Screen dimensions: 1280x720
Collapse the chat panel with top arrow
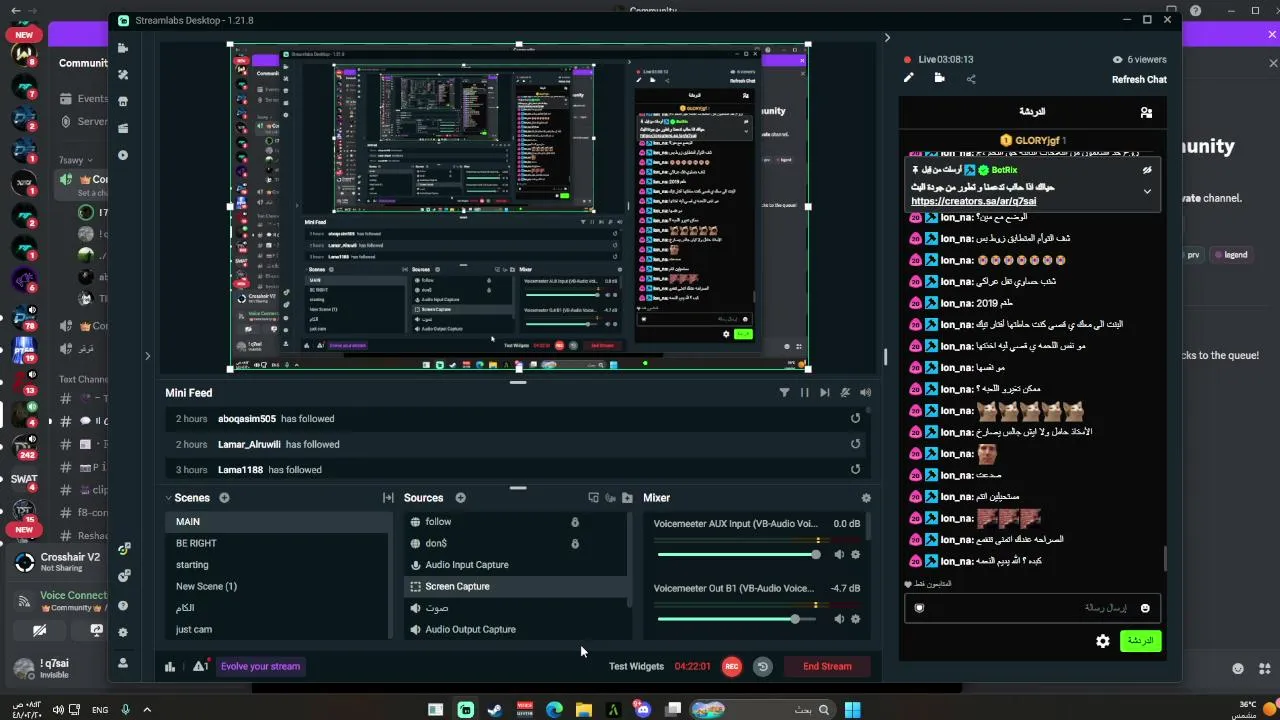pos(887,38)
